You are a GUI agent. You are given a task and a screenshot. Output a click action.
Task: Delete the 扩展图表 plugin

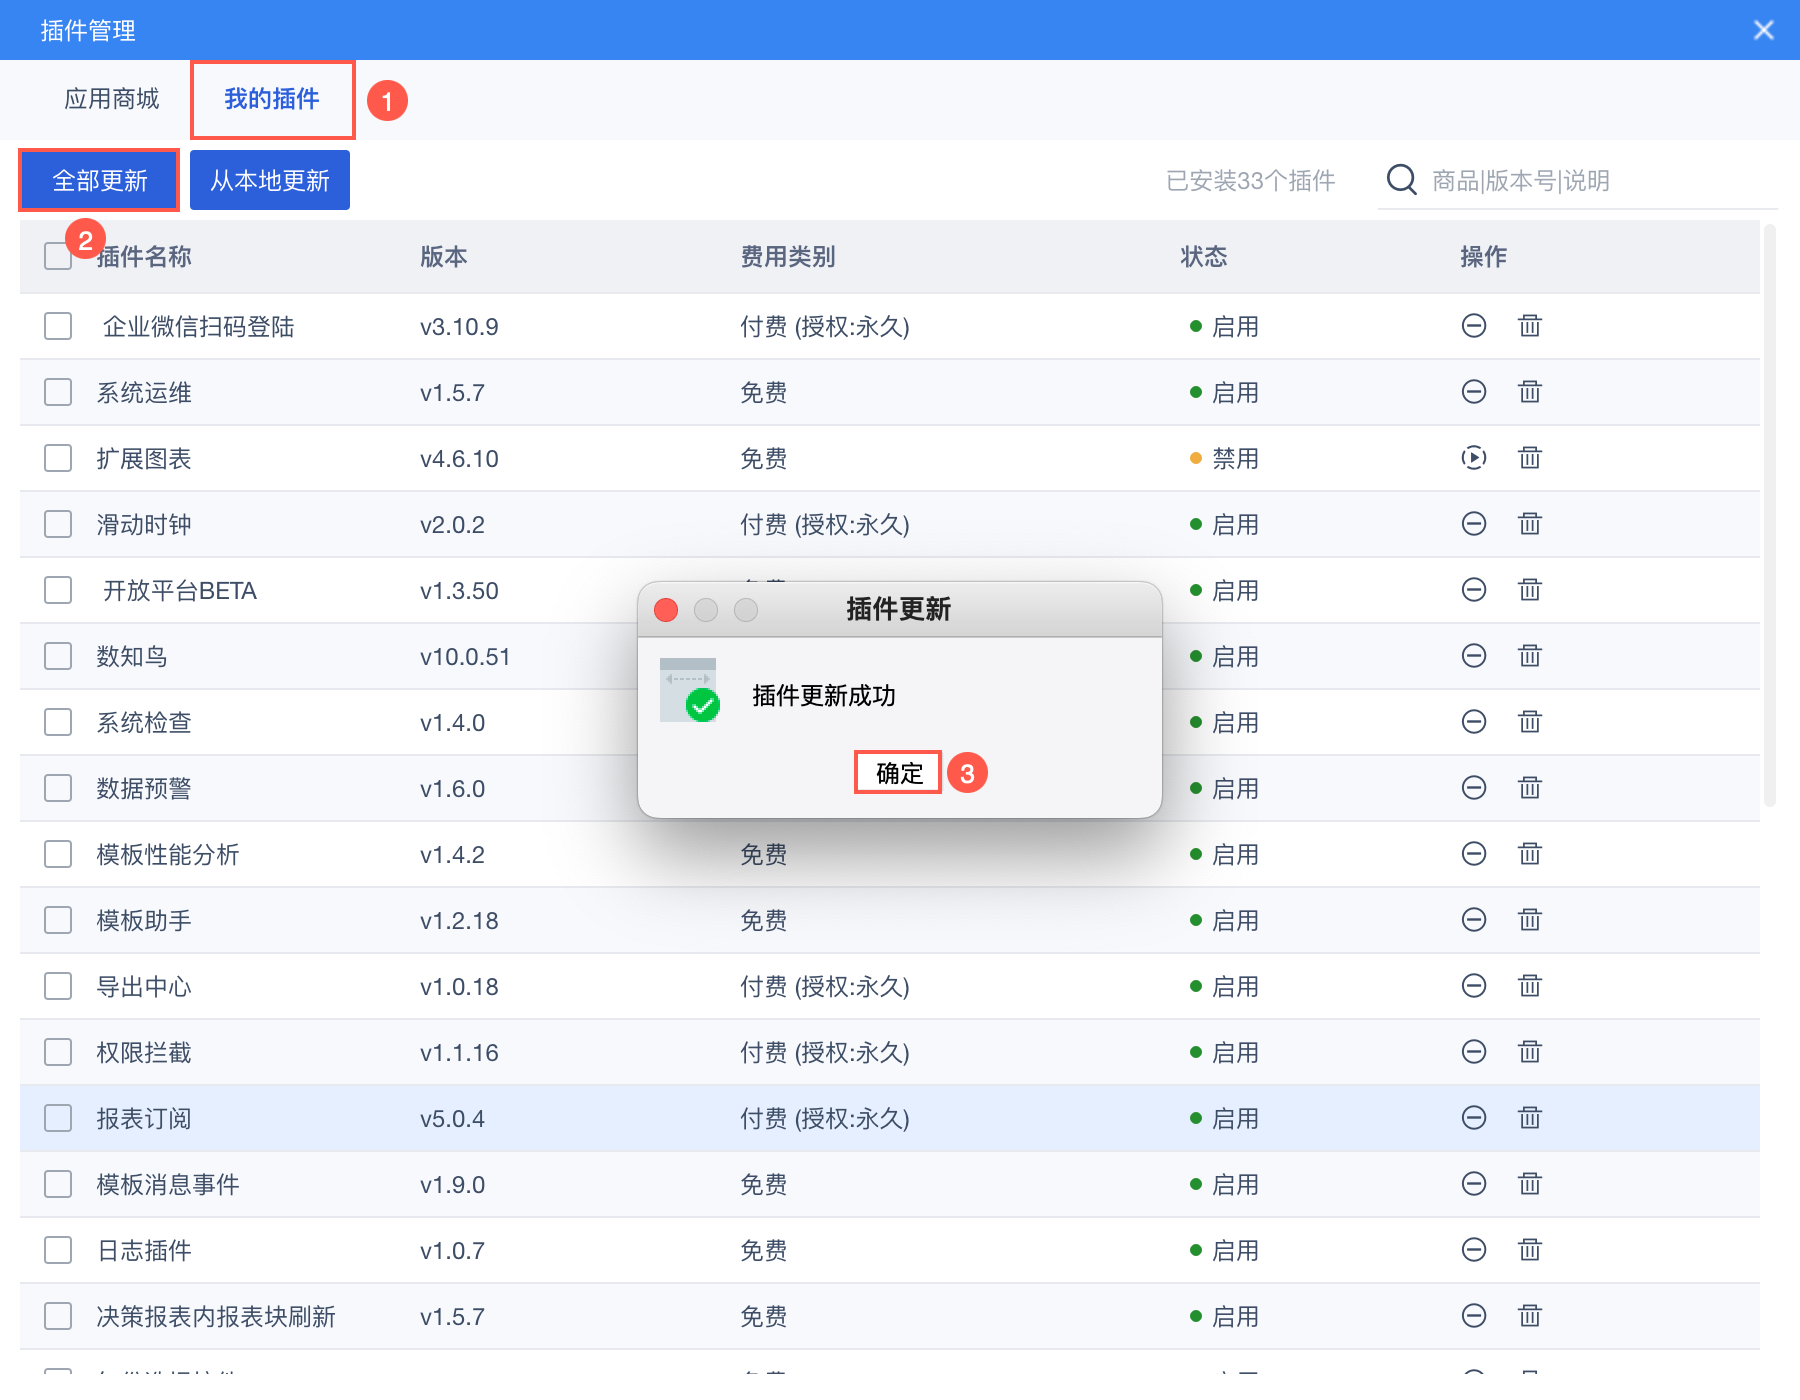pyautogui.click(x=1530, y=458)
